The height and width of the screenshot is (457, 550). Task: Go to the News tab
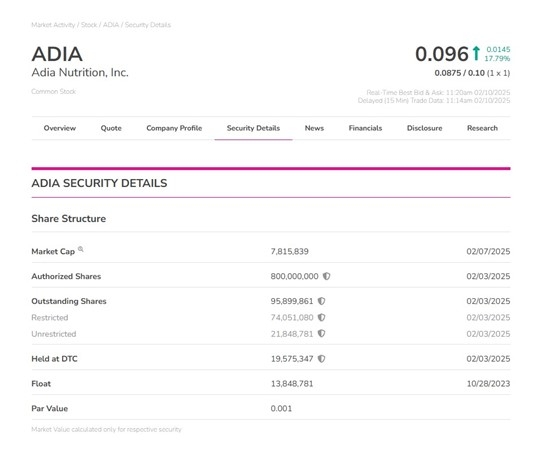tap(314, 128)
